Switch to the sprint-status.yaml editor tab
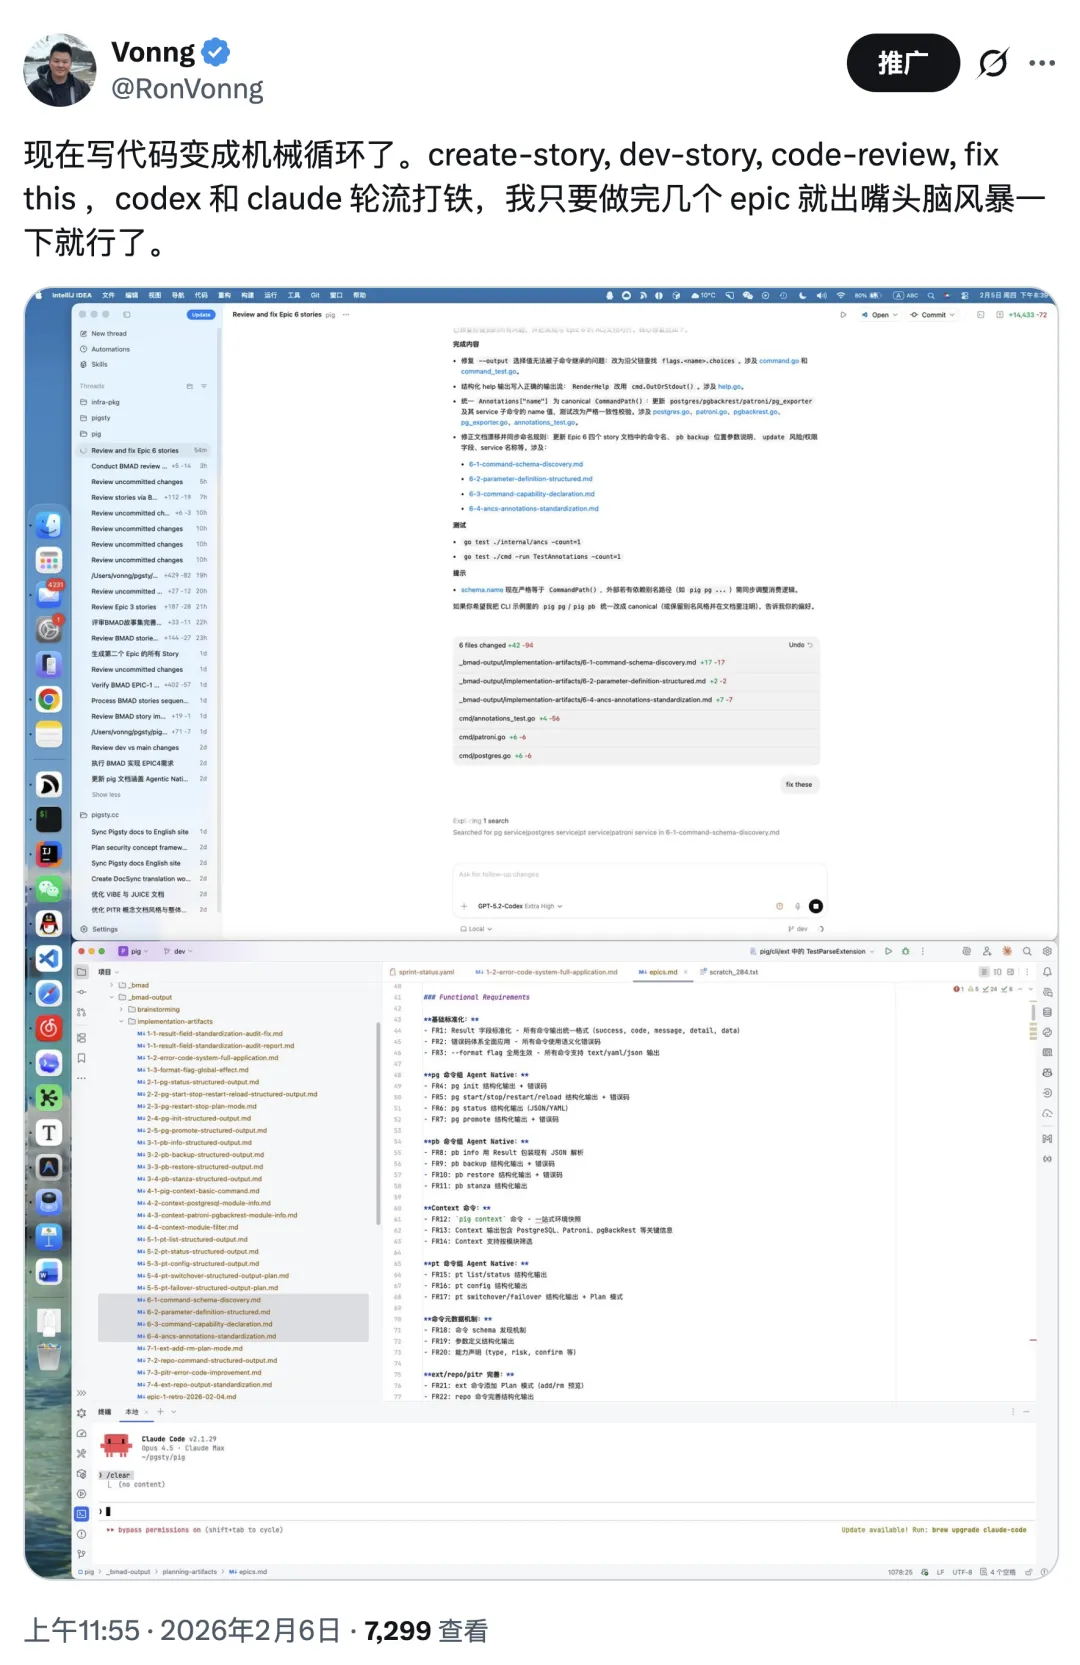 coord(421,972)
